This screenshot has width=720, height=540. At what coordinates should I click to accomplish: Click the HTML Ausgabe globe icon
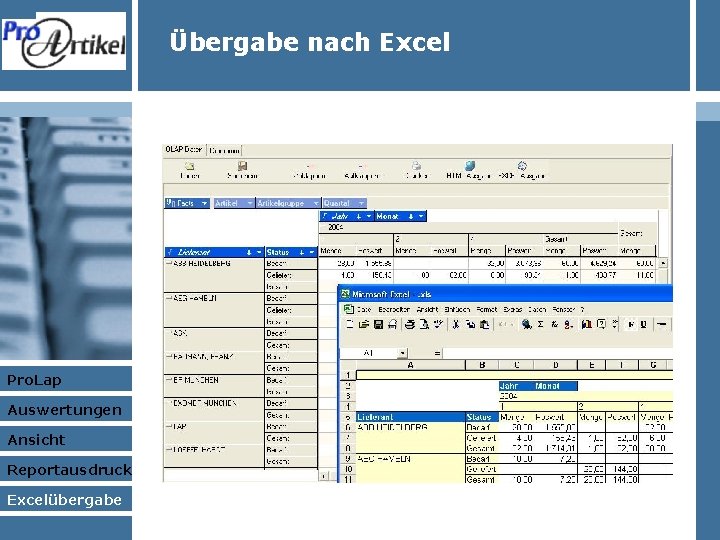pos(470,166)
